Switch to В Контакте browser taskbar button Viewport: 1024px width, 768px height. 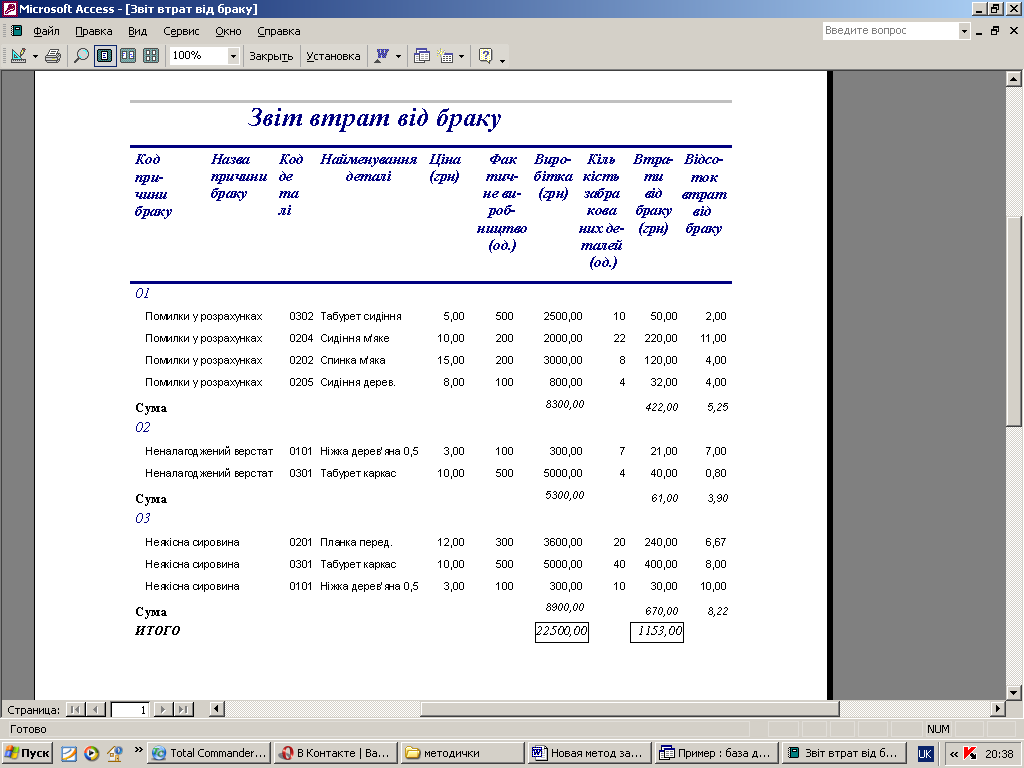[335, 753]
